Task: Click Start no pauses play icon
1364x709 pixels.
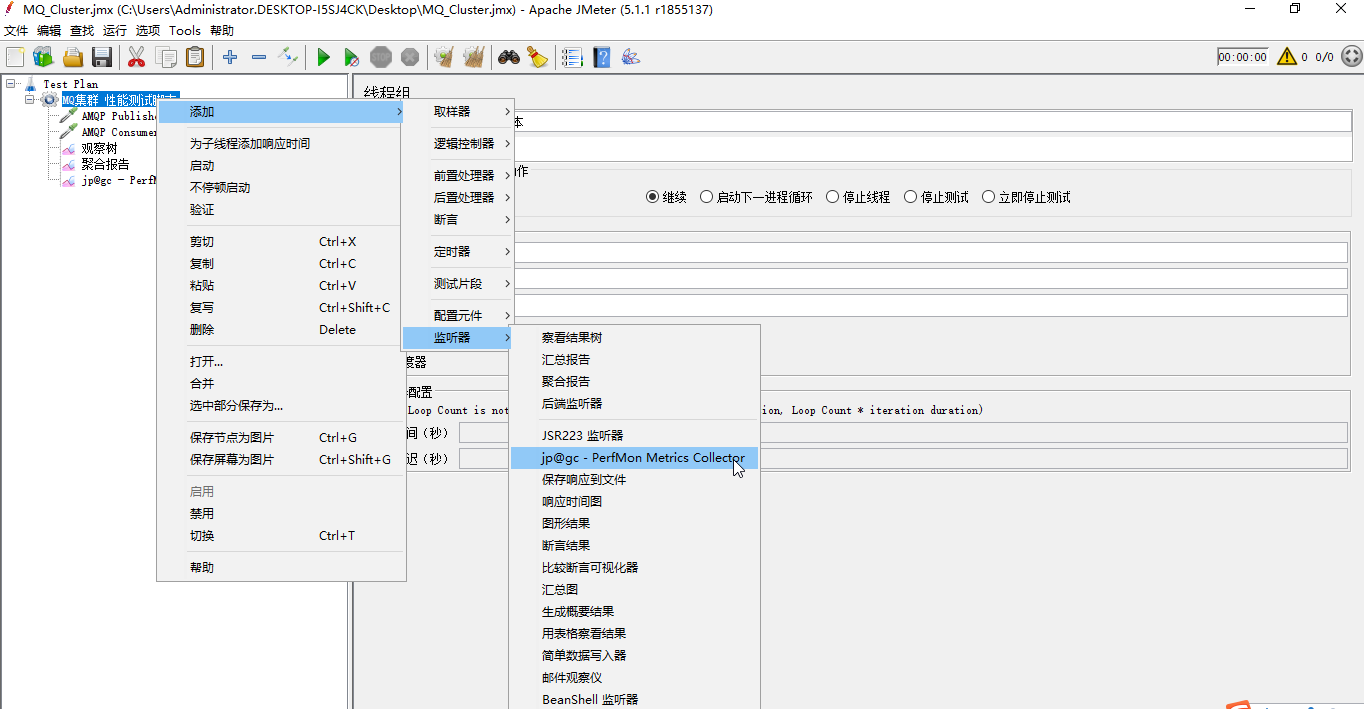Action: click(352, 57)
